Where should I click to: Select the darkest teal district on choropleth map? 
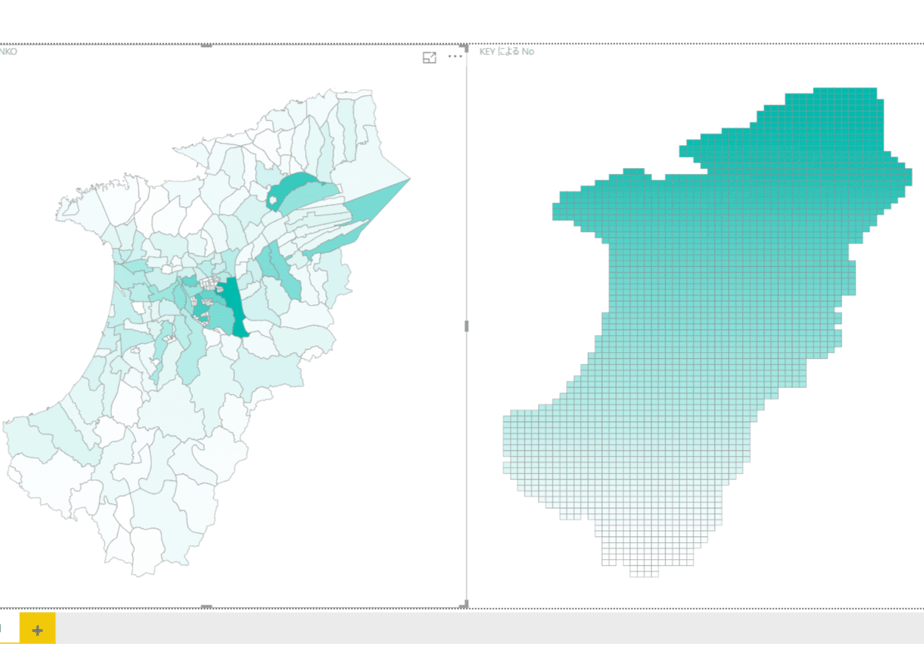click(237, 306)
